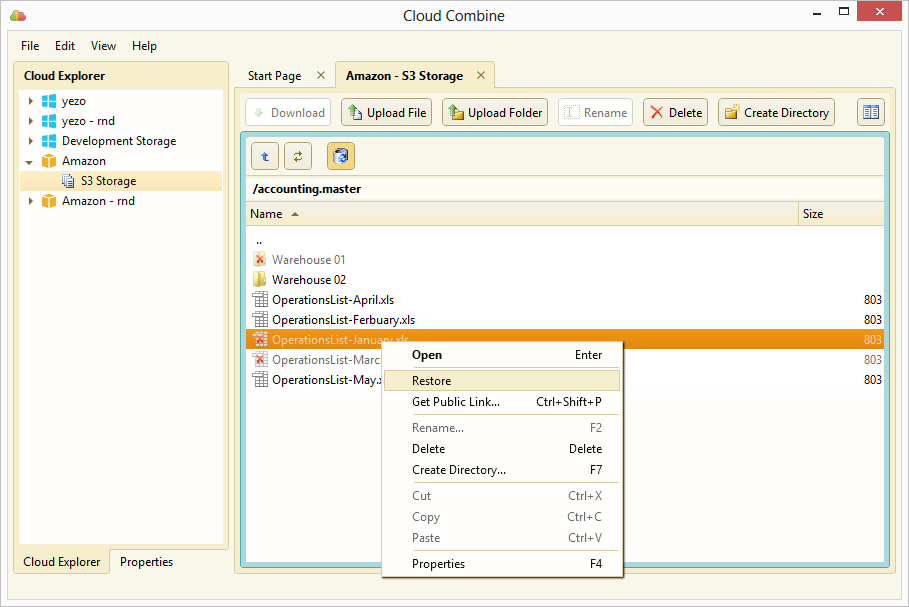909x607 pixels.
Task: Click the green refresh arrows icon
Action: pyautogui.click(x=298, y=157)
